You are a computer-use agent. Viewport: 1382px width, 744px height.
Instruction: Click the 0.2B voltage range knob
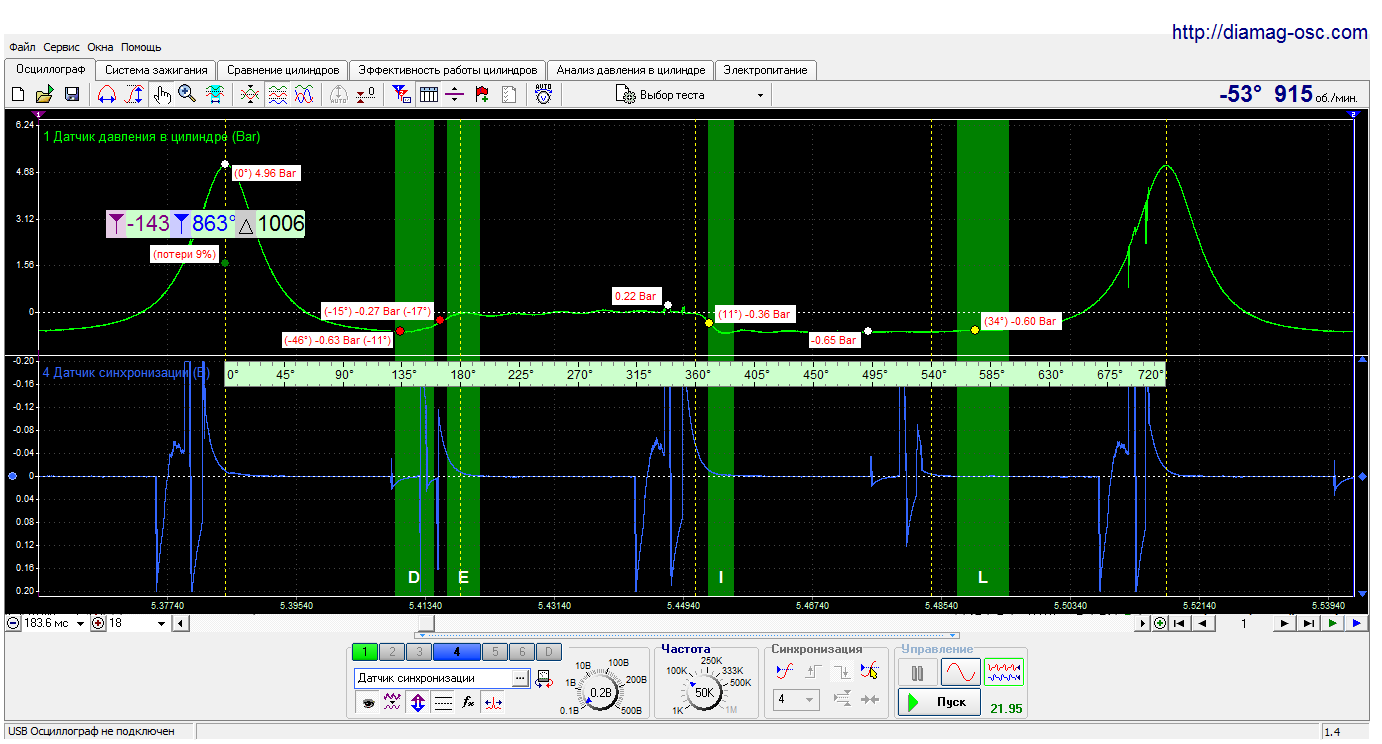(x=602, y=692)
